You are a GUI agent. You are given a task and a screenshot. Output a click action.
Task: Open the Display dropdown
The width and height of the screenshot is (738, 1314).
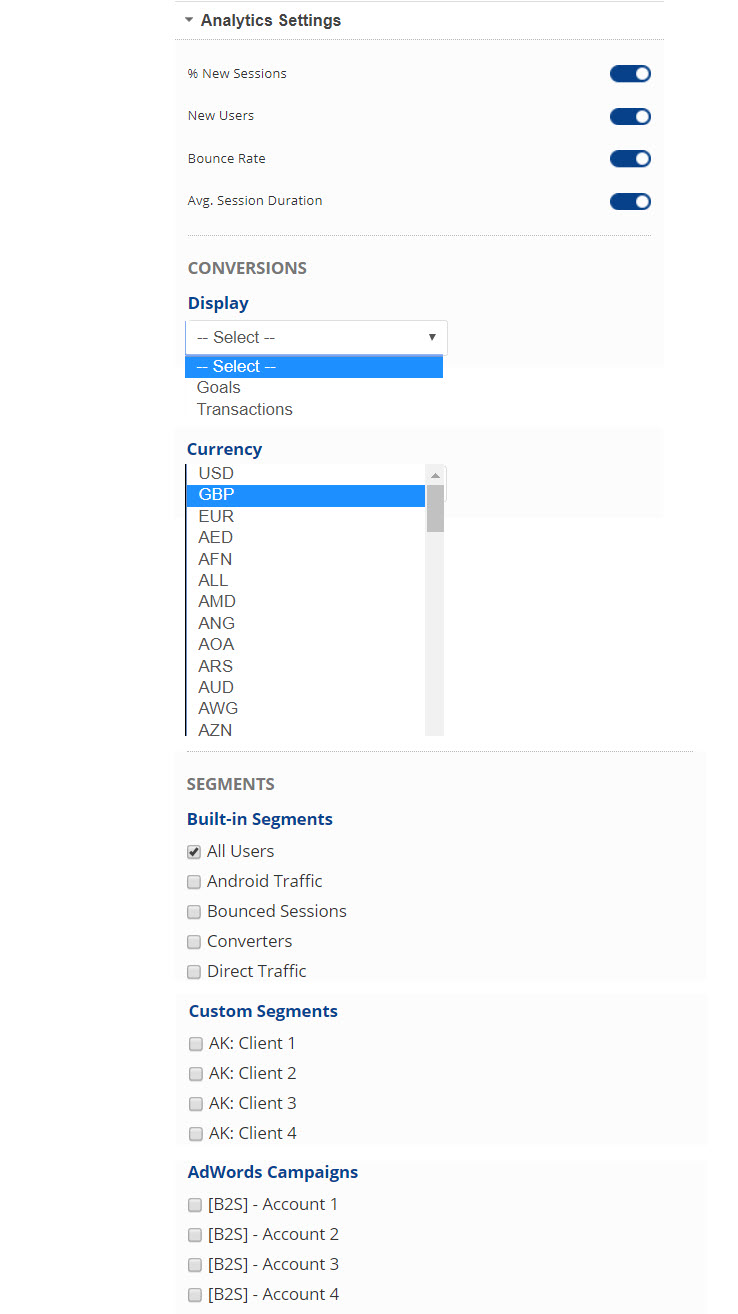tap(316, 338)
